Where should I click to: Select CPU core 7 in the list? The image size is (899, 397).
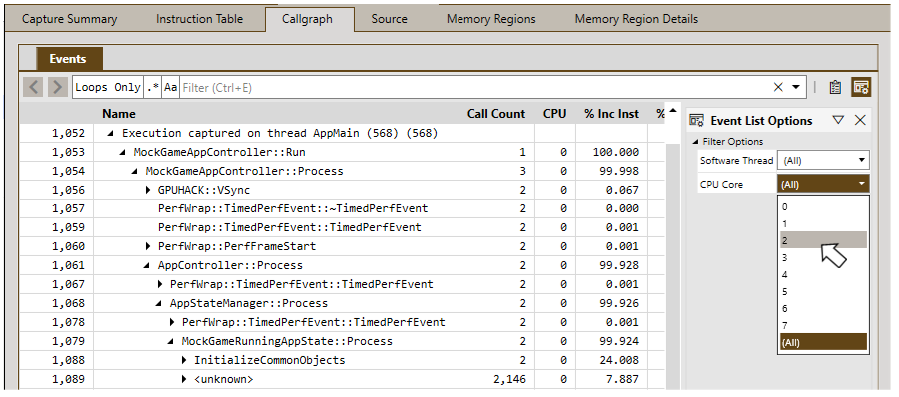[x=822, y=326]
